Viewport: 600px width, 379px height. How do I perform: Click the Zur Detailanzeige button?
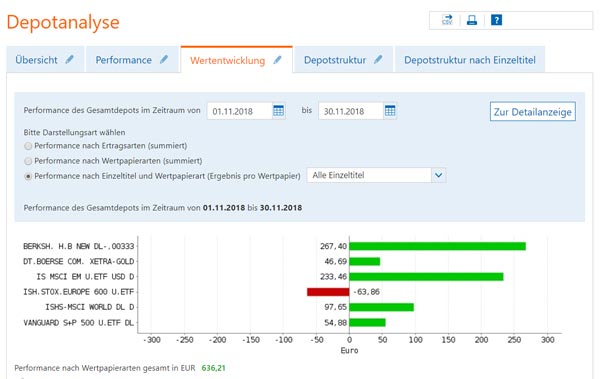[x=533, y=111]
